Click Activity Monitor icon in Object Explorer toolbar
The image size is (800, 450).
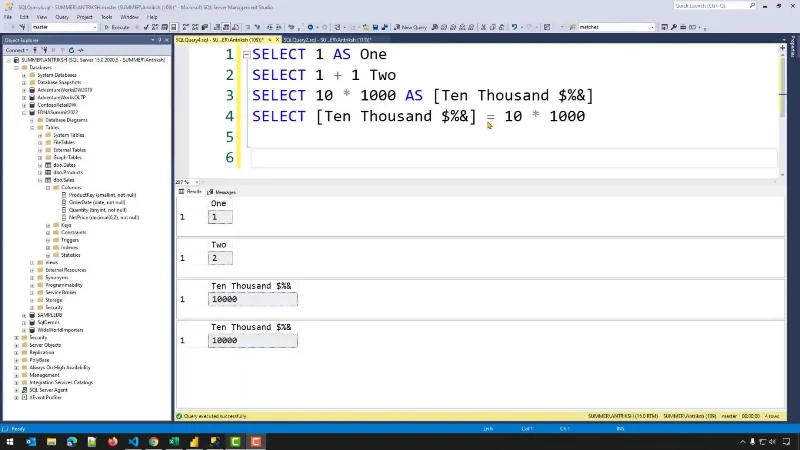coord(81,50)
